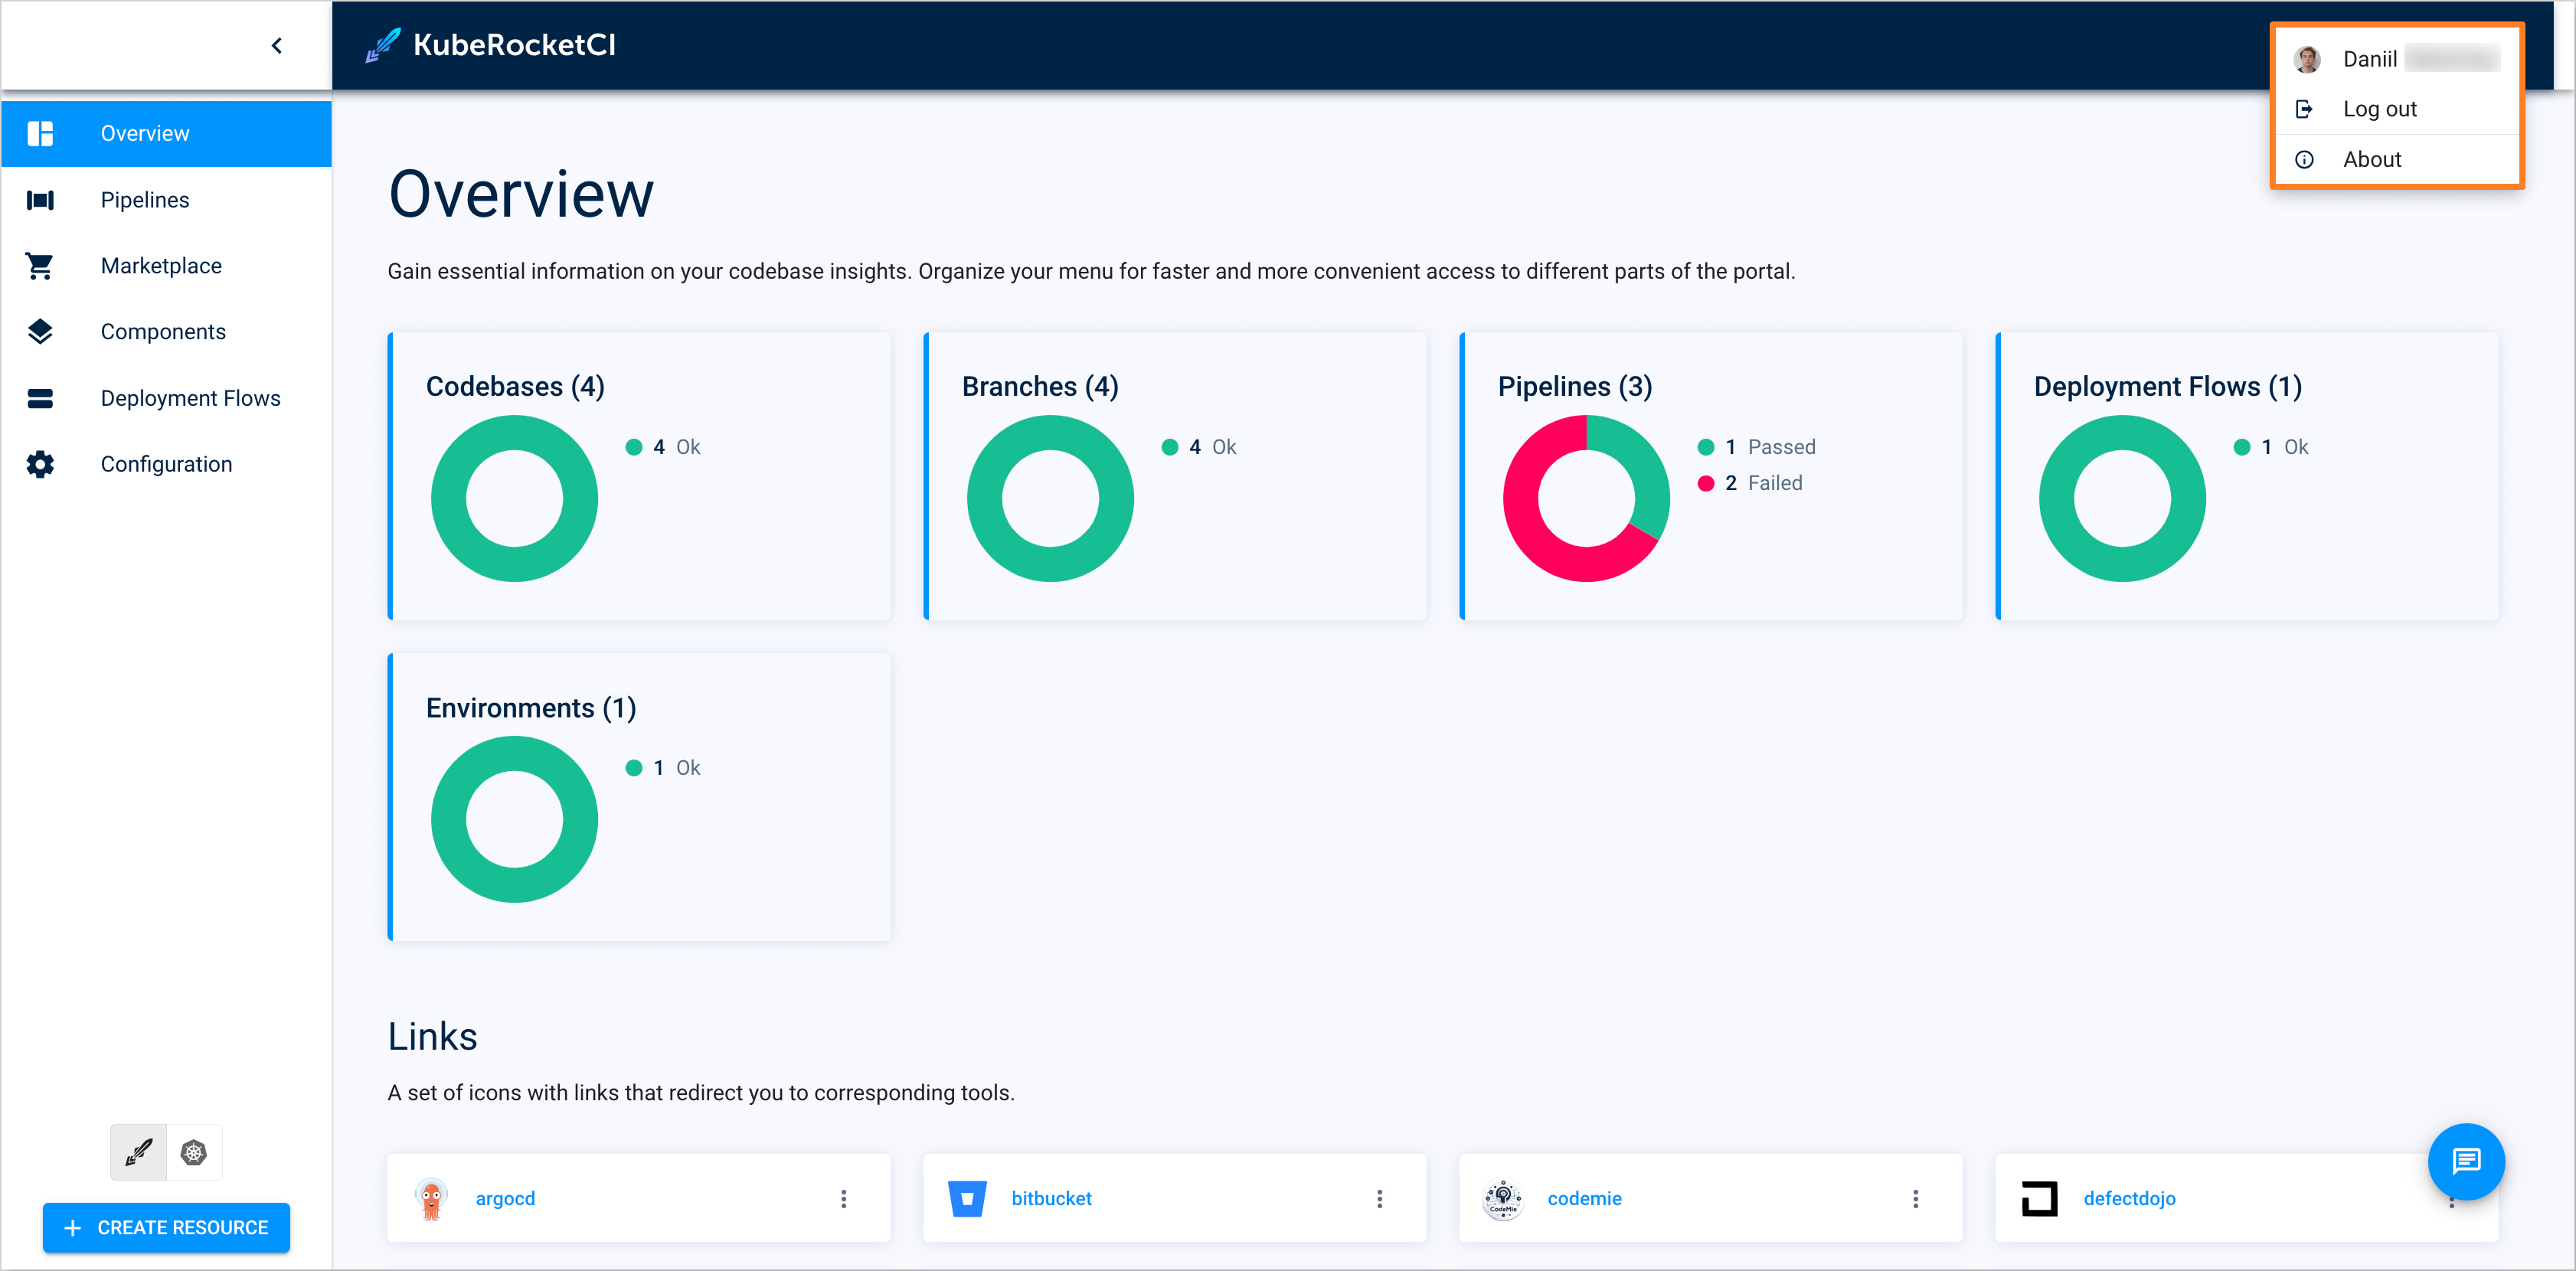2576x1271 pixels.
Task: Open Configuration via the gear icon
Action: pos(40,464)
